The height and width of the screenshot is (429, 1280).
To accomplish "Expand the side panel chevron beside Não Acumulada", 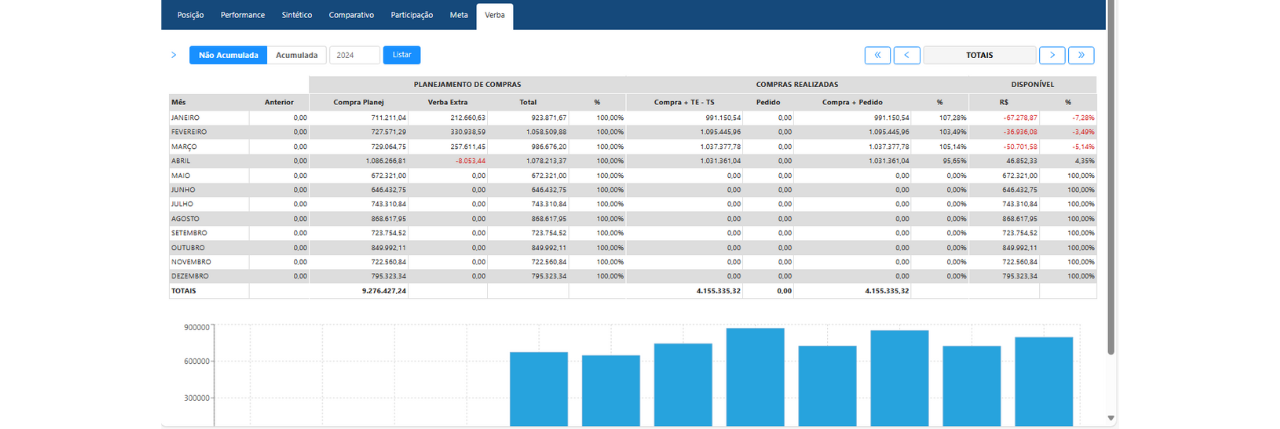I will pos(173,55).
